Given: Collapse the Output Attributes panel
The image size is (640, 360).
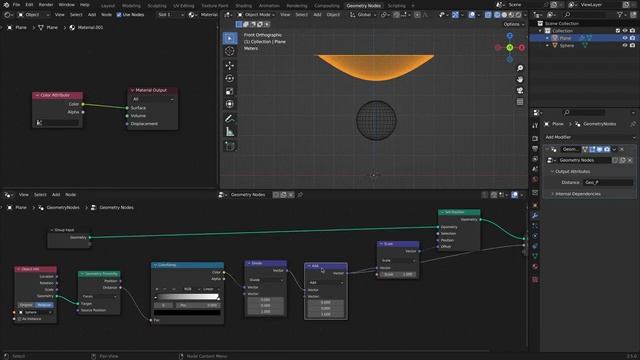Looking at the screenshot, I should (x=572, y=171).
